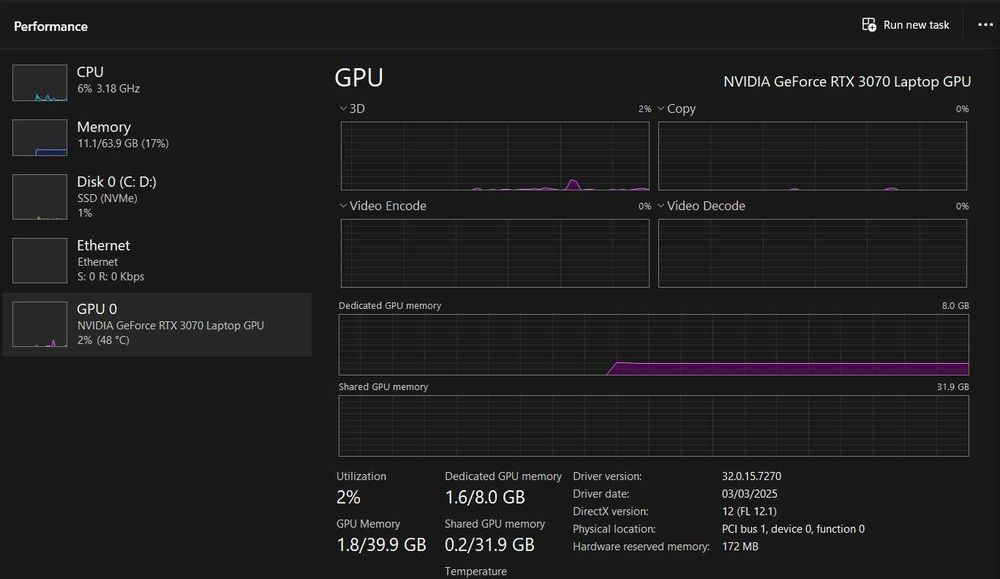1000x579 pixels.
Task: Click the SSD (NVMe) disk type text
Action: click(107, 198)
